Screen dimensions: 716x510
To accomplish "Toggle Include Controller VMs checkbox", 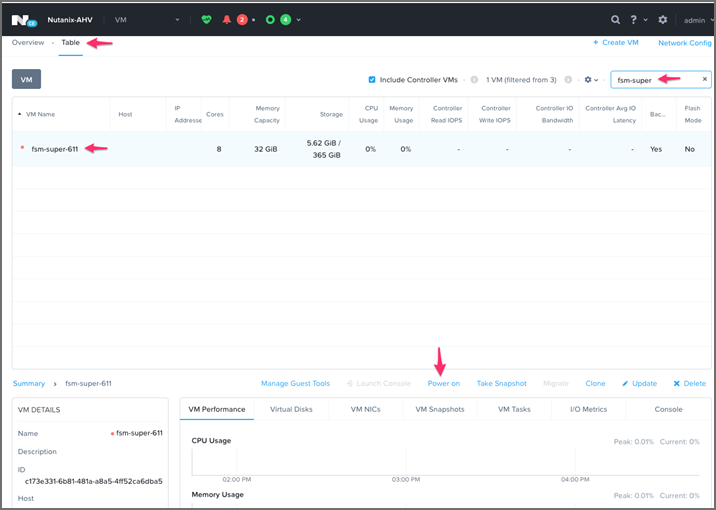I will [x=372, y=79].
